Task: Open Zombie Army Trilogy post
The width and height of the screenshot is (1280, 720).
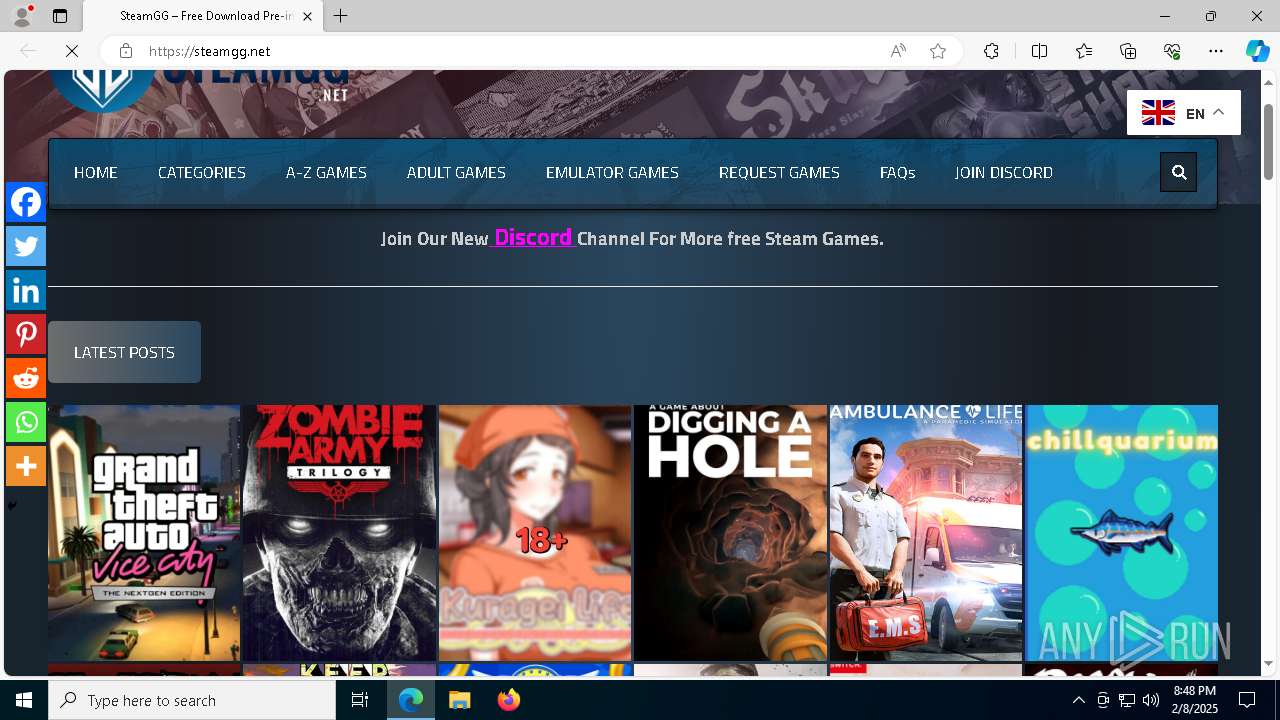Action: 339,532
